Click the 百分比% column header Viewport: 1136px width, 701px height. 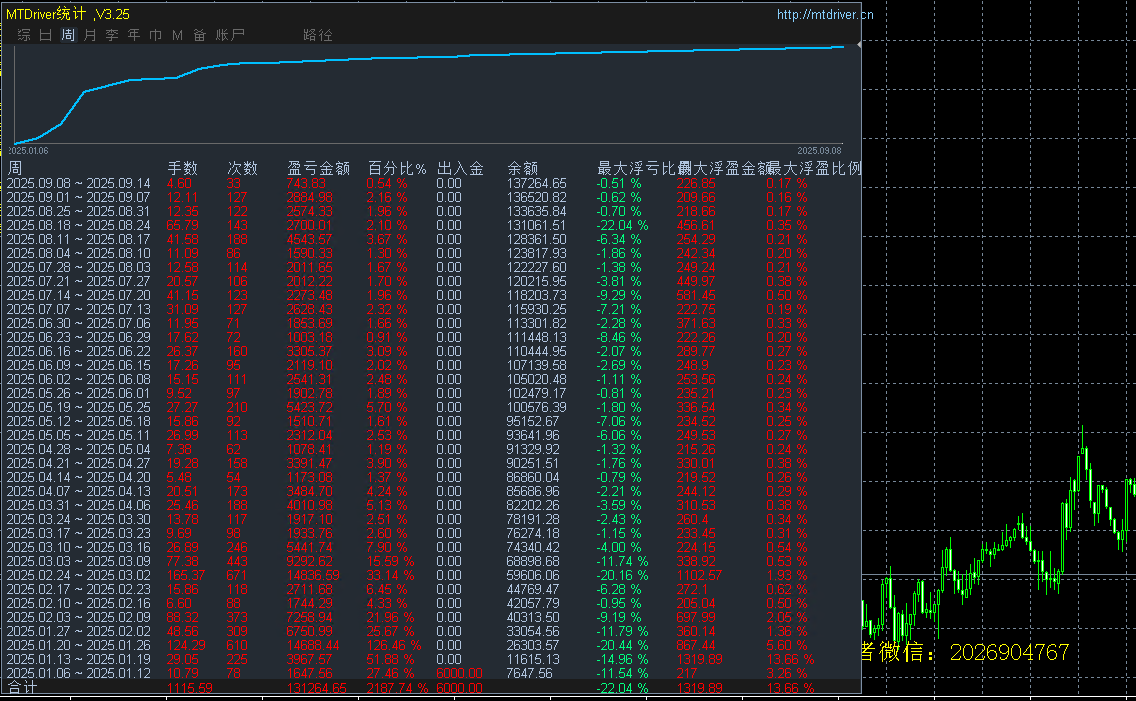coord(396,168)
